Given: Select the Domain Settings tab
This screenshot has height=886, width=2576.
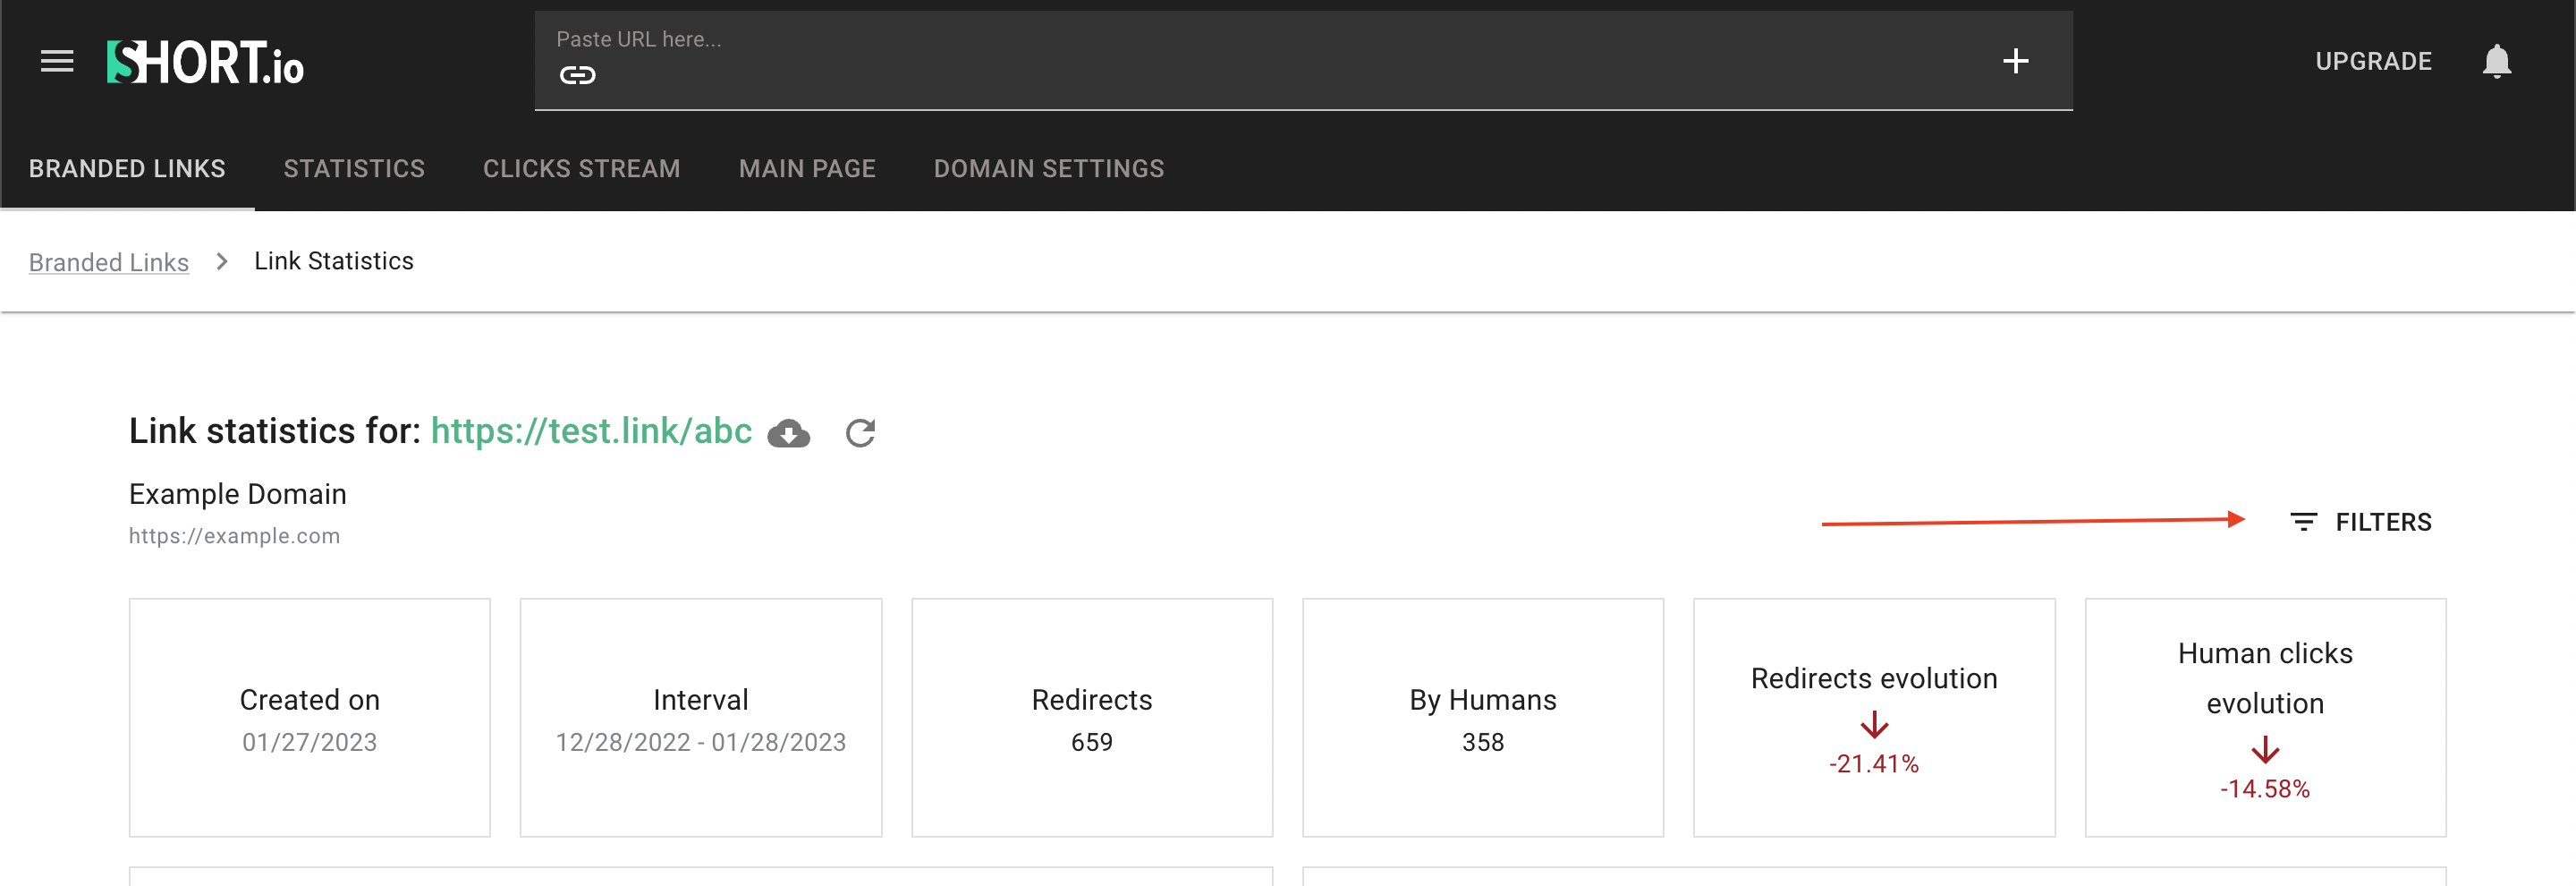Looking at the screenshot, I should point(1048,169).
